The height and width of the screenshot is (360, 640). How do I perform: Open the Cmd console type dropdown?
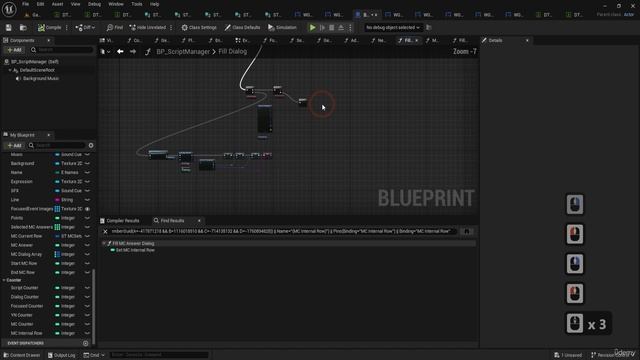pos(94,355)
